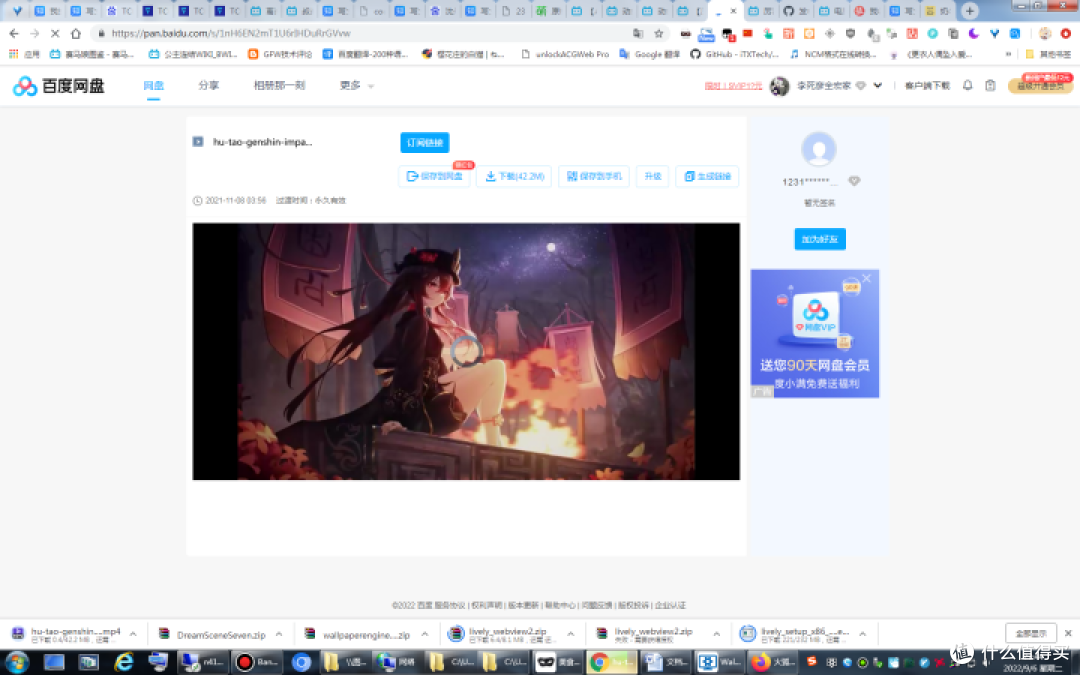1080x675 pixels.
Task: Click the red flag extension icon
Action: 747,33
